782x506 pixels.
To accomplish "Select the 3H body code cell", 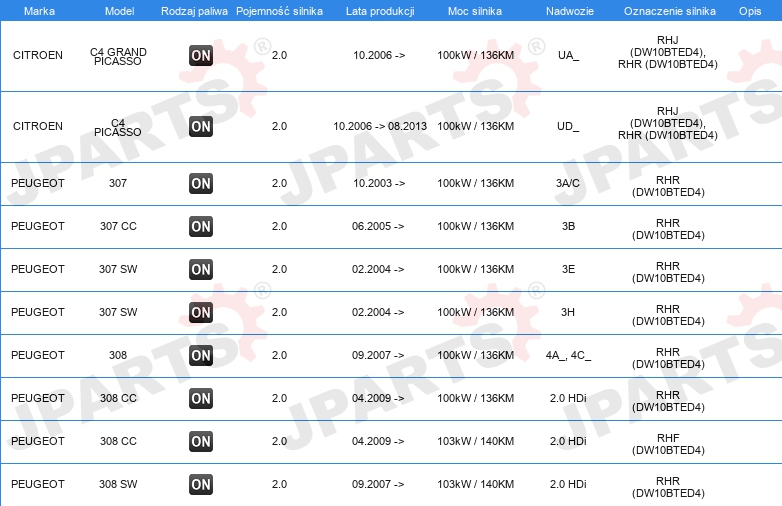I will [568, 312].
